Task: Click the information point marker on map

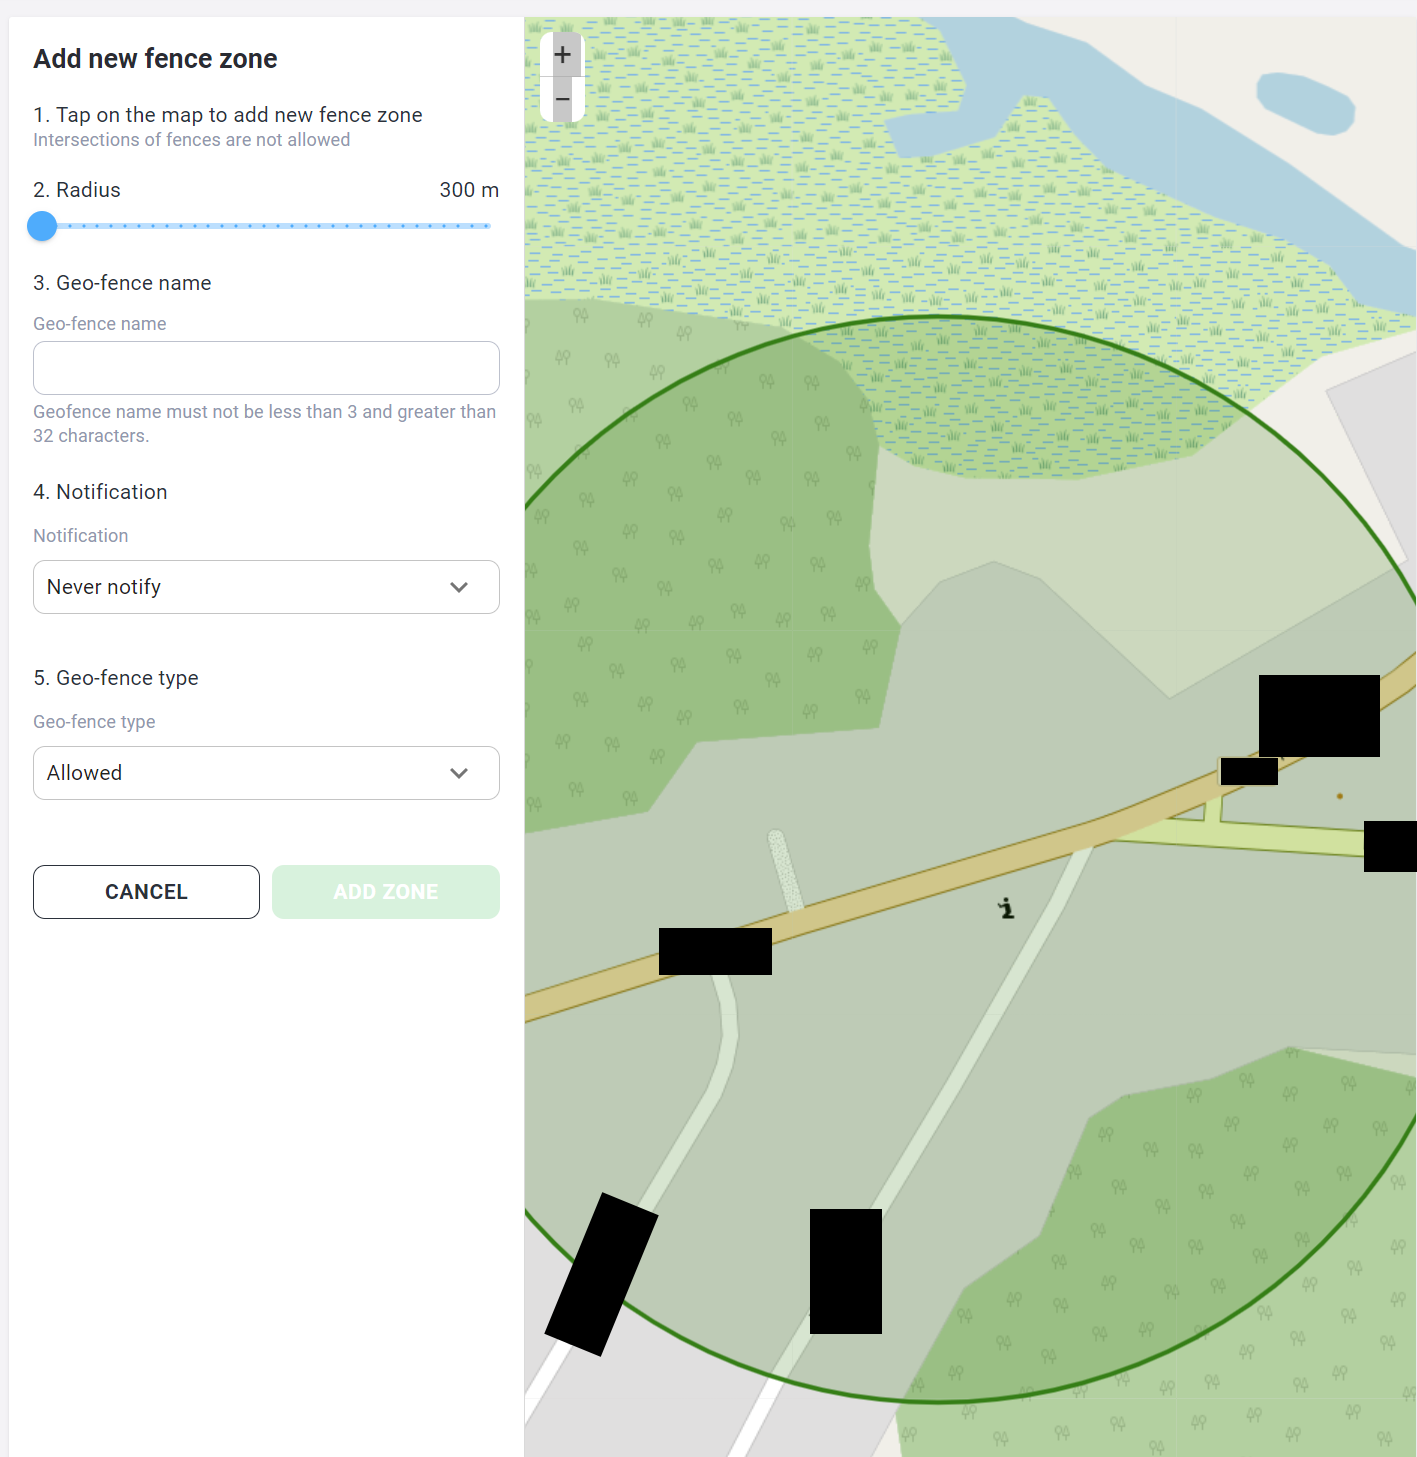Action: (1006, 908)
